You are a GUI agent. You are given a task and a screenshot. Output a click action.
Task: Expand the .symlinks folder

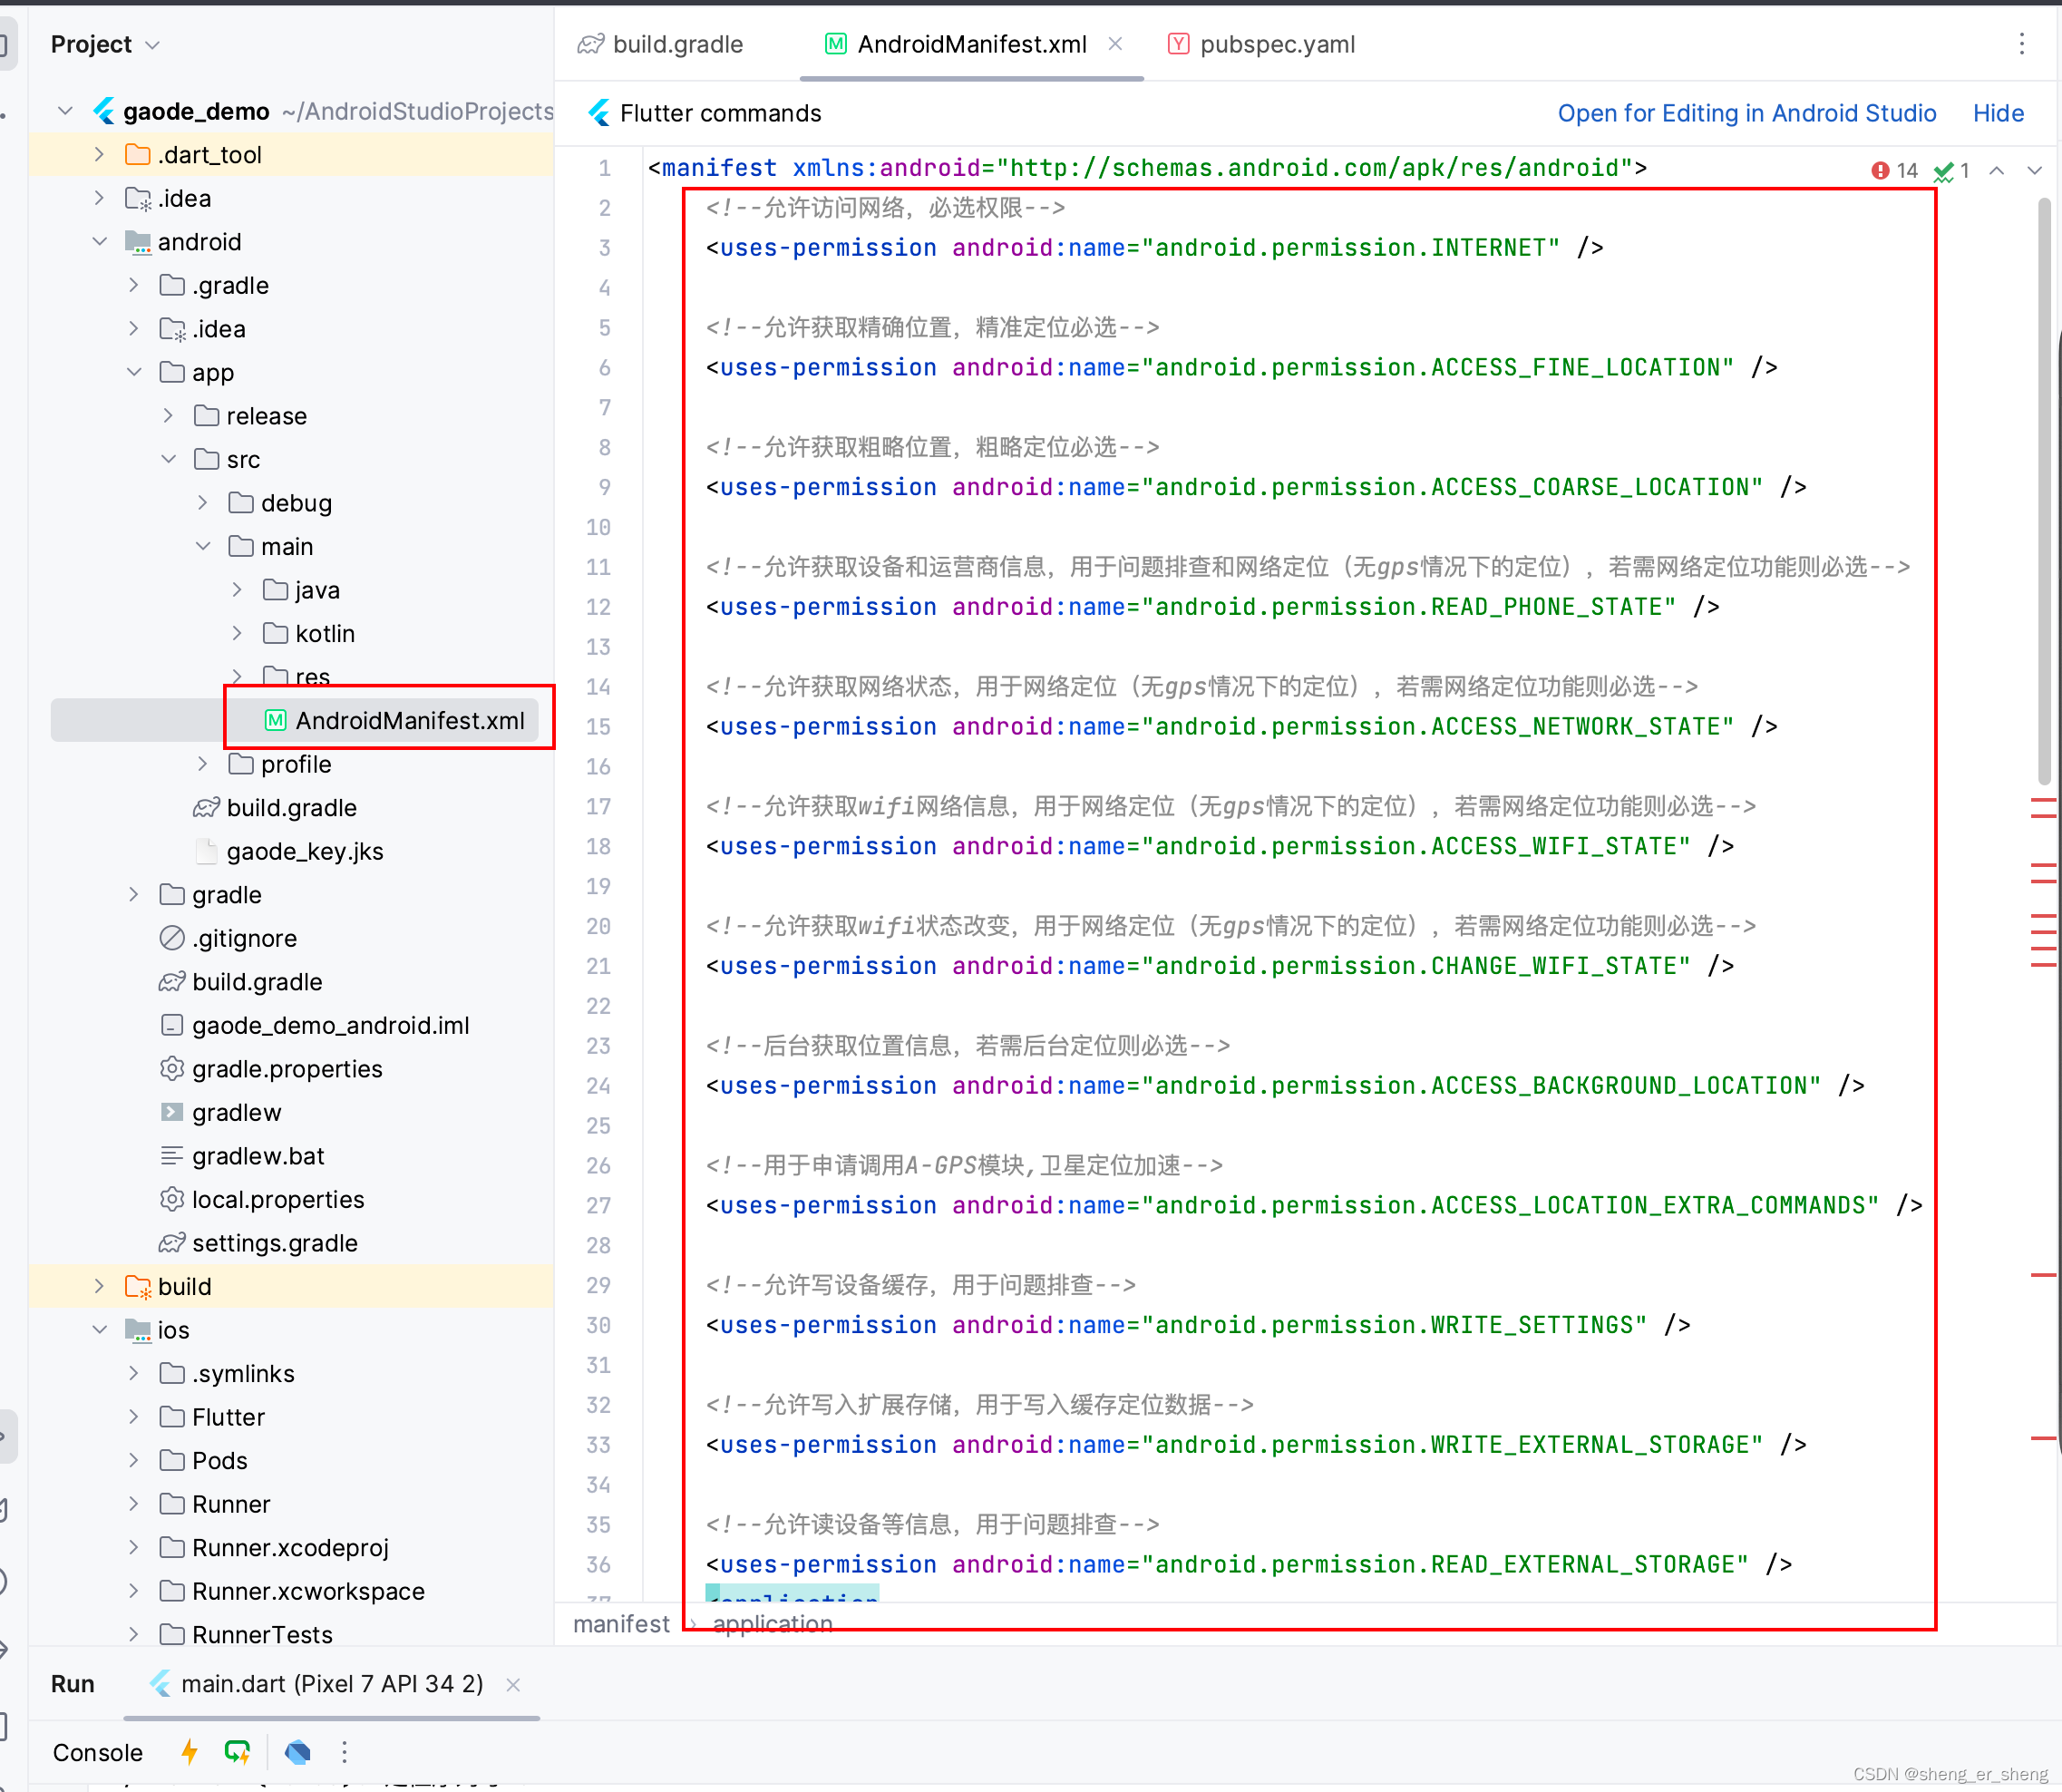[134, 1373]
